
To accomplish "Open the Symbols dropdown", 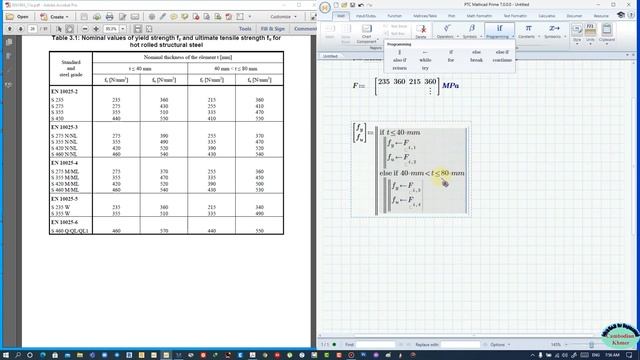I will 471,31.
